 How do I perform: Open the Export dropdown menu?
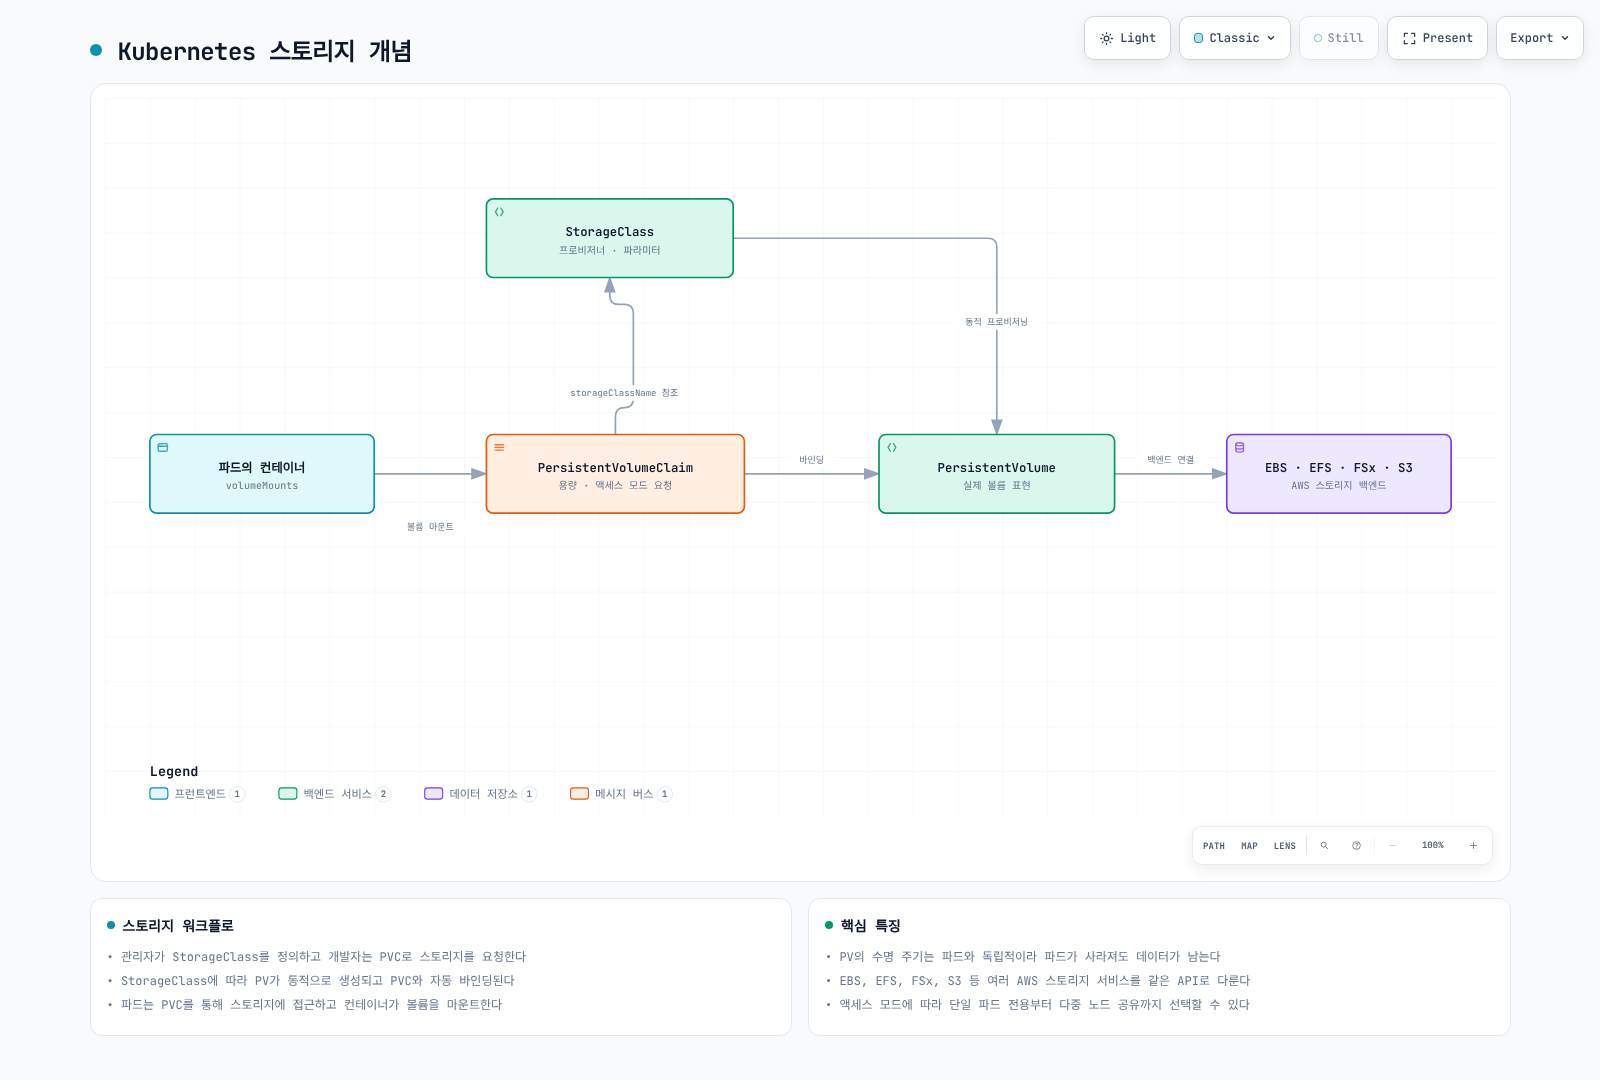(x=1539, y=38)
